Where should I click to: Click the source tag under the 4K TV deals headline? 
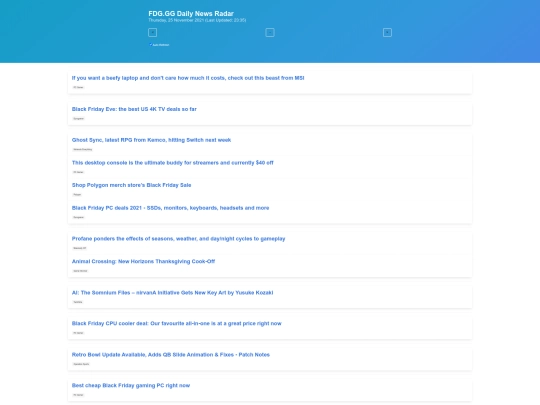pyautogui.click(x=79, y=118)
